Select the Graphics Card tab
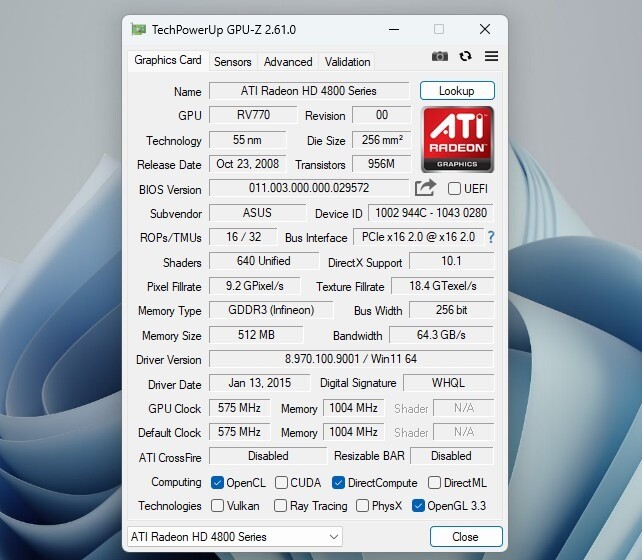 [168, 60]
